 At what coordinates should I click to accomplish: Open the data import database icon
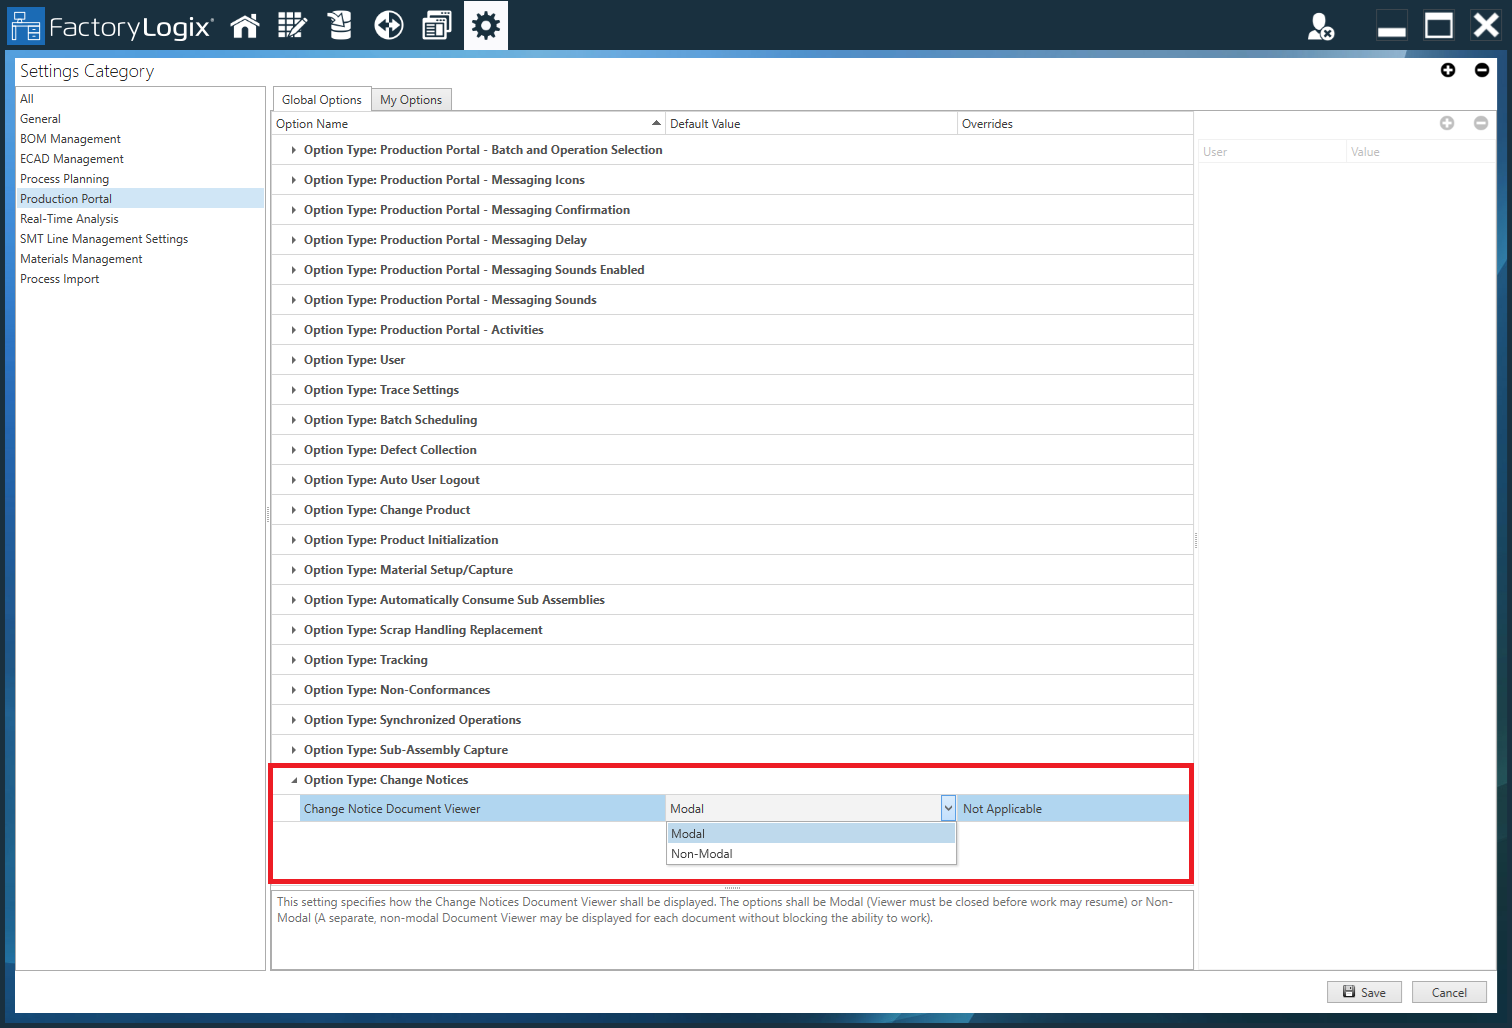click(340, 25)
